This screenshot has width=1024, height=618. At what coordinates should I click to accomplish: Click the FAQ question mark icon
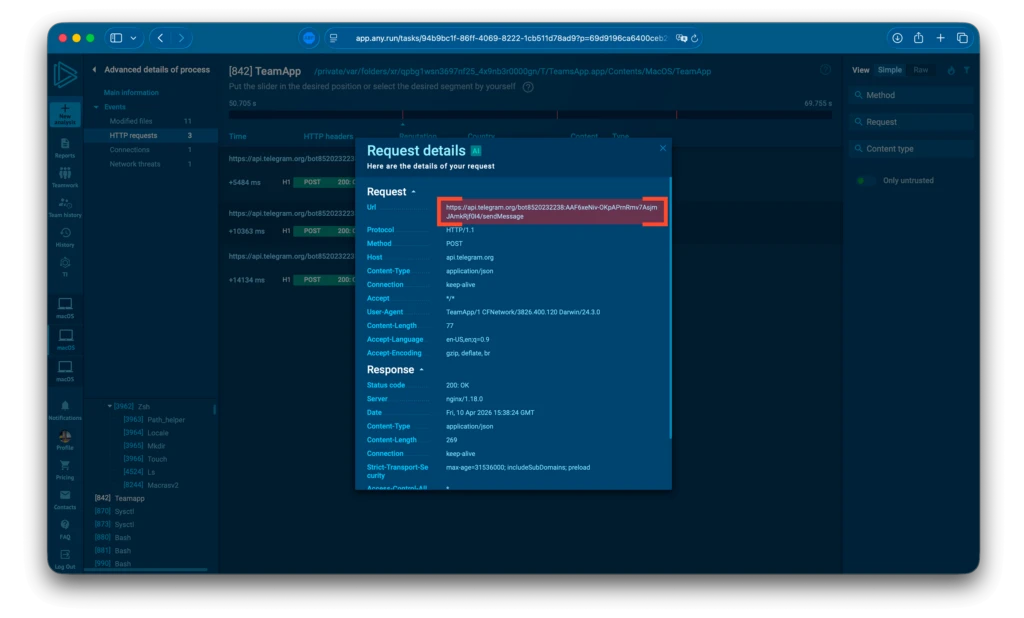point(65,525)
